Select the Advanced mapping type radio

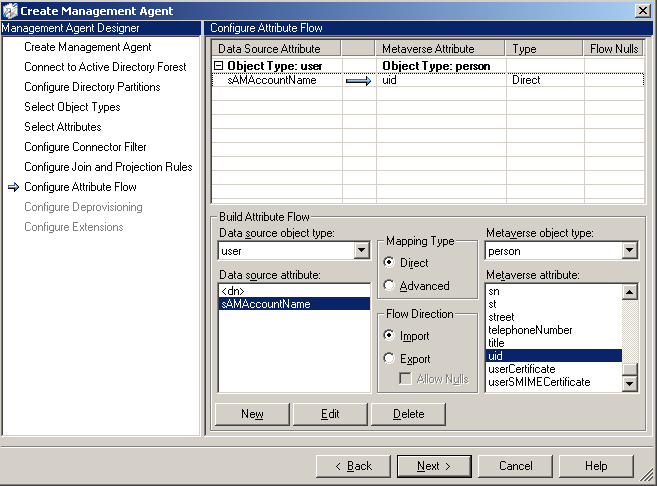(389, 285)
